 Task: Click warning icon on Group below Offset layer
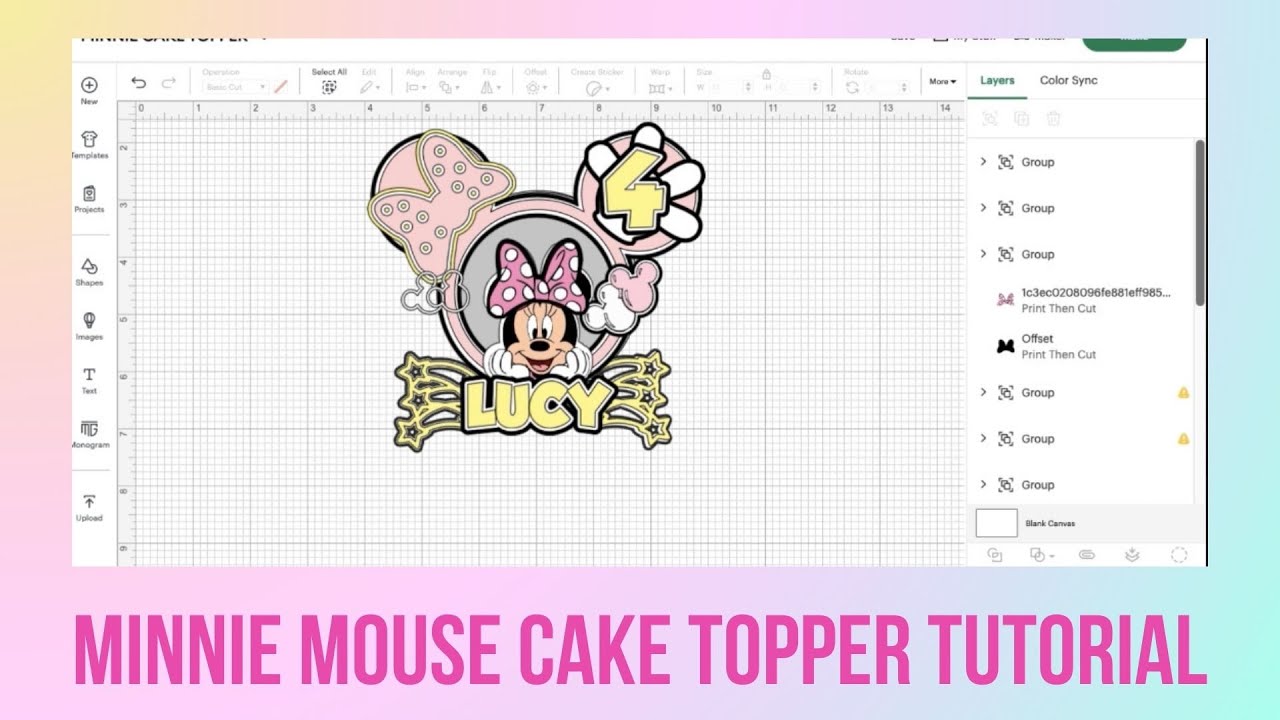[1183, 392]
